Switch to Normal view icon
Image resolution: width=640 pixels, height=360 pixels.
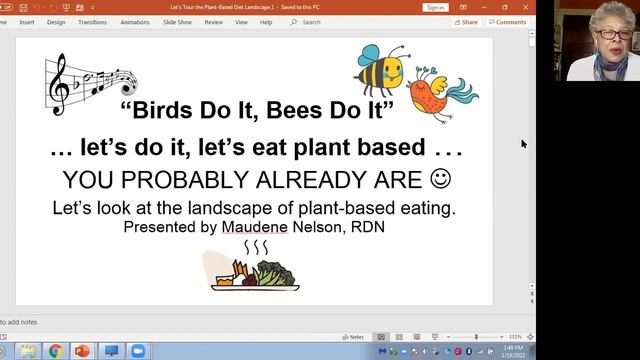(x=381, y=337)
